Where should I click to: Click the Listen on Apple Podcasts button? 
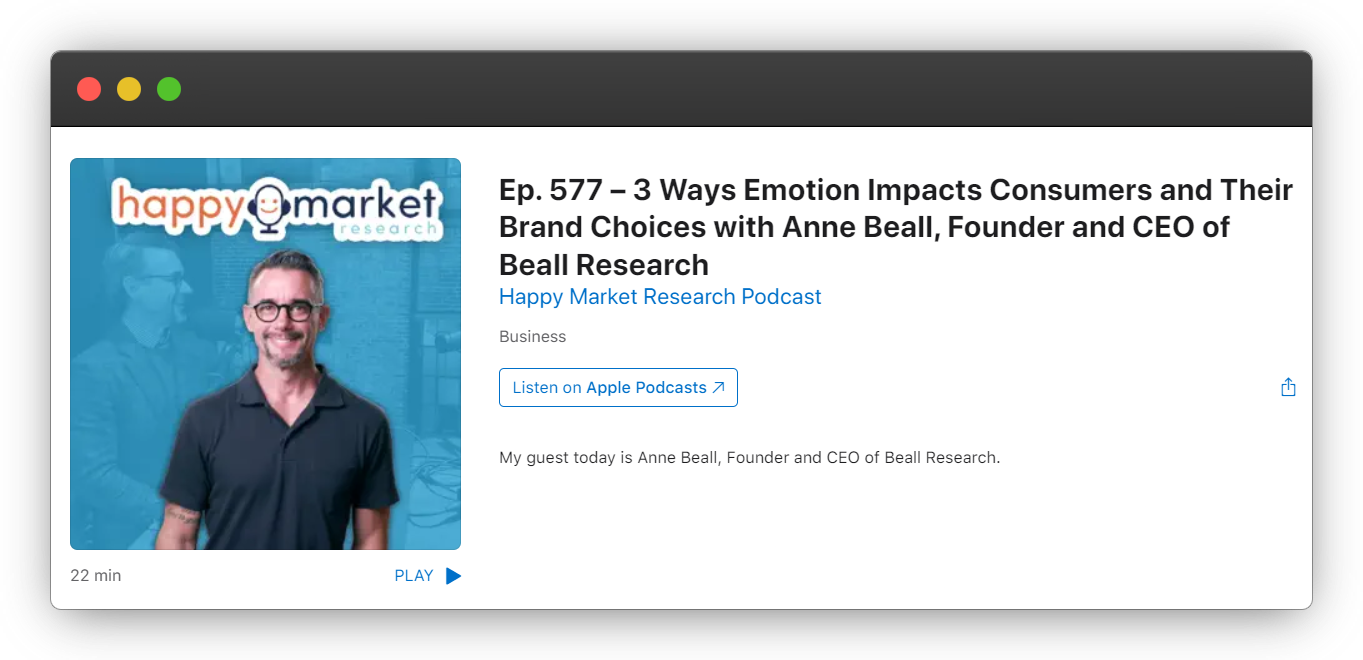(x=618, y=387)
